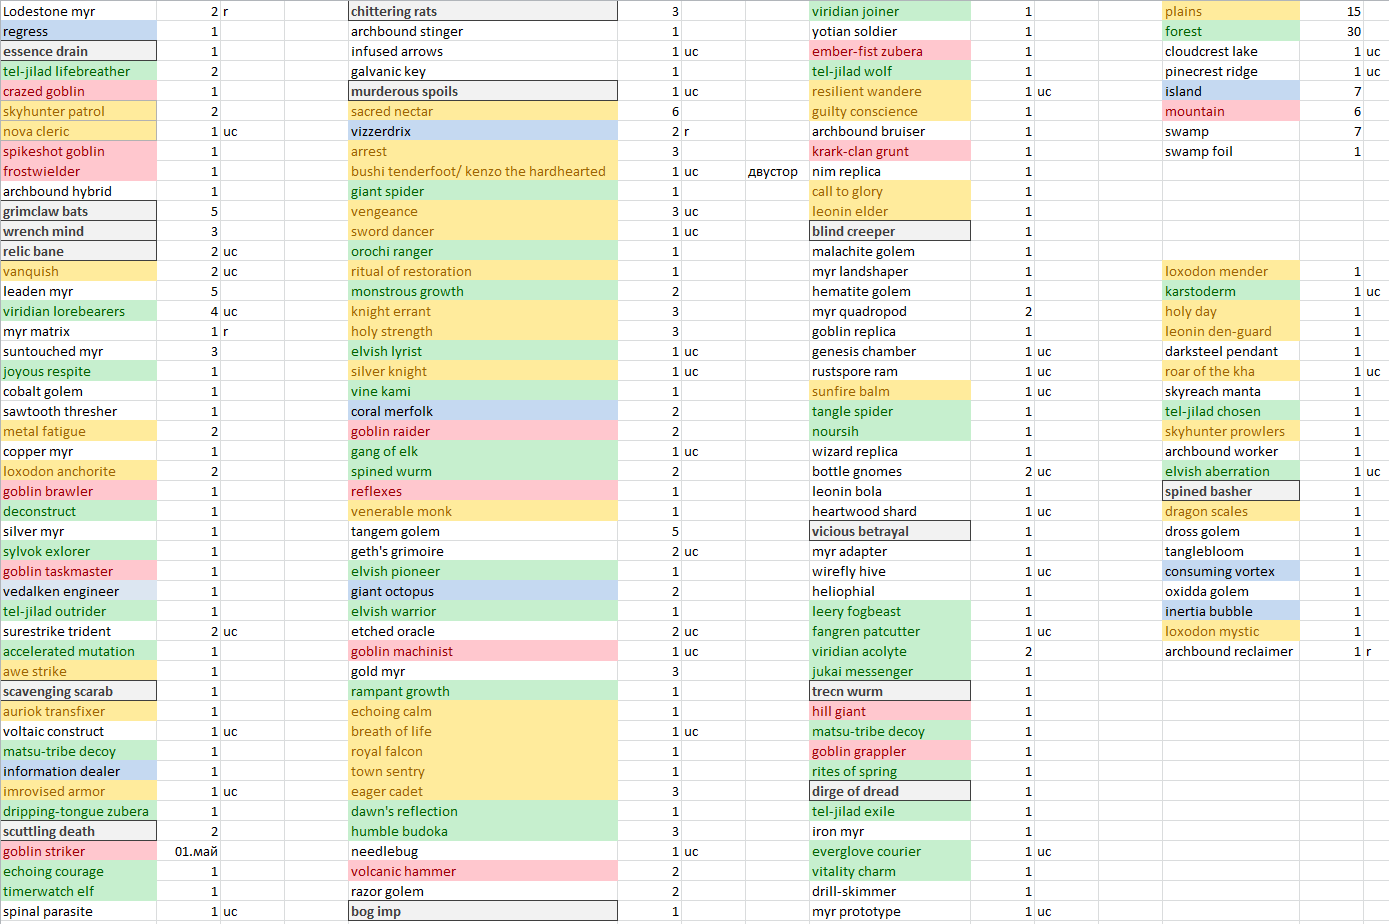
Task: Select the 'guilty conscience' cell
Action: pos(890,111)
